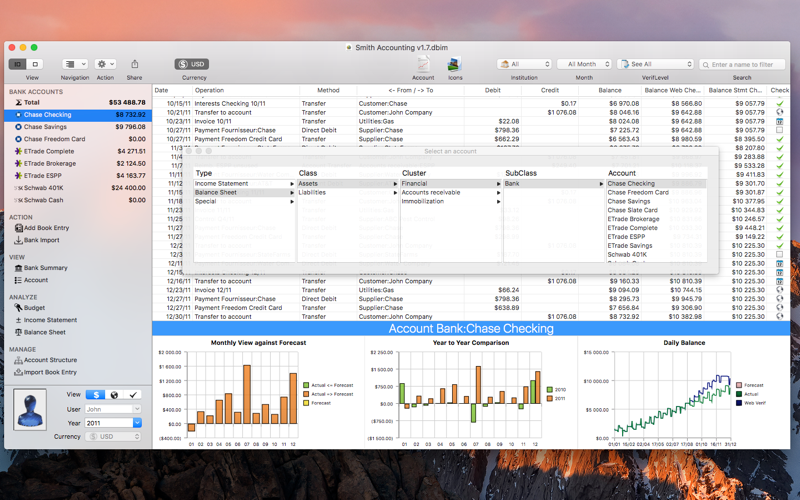Open the Icons toolbar picker
Screen dimensions: 800x500
[455, 65]
